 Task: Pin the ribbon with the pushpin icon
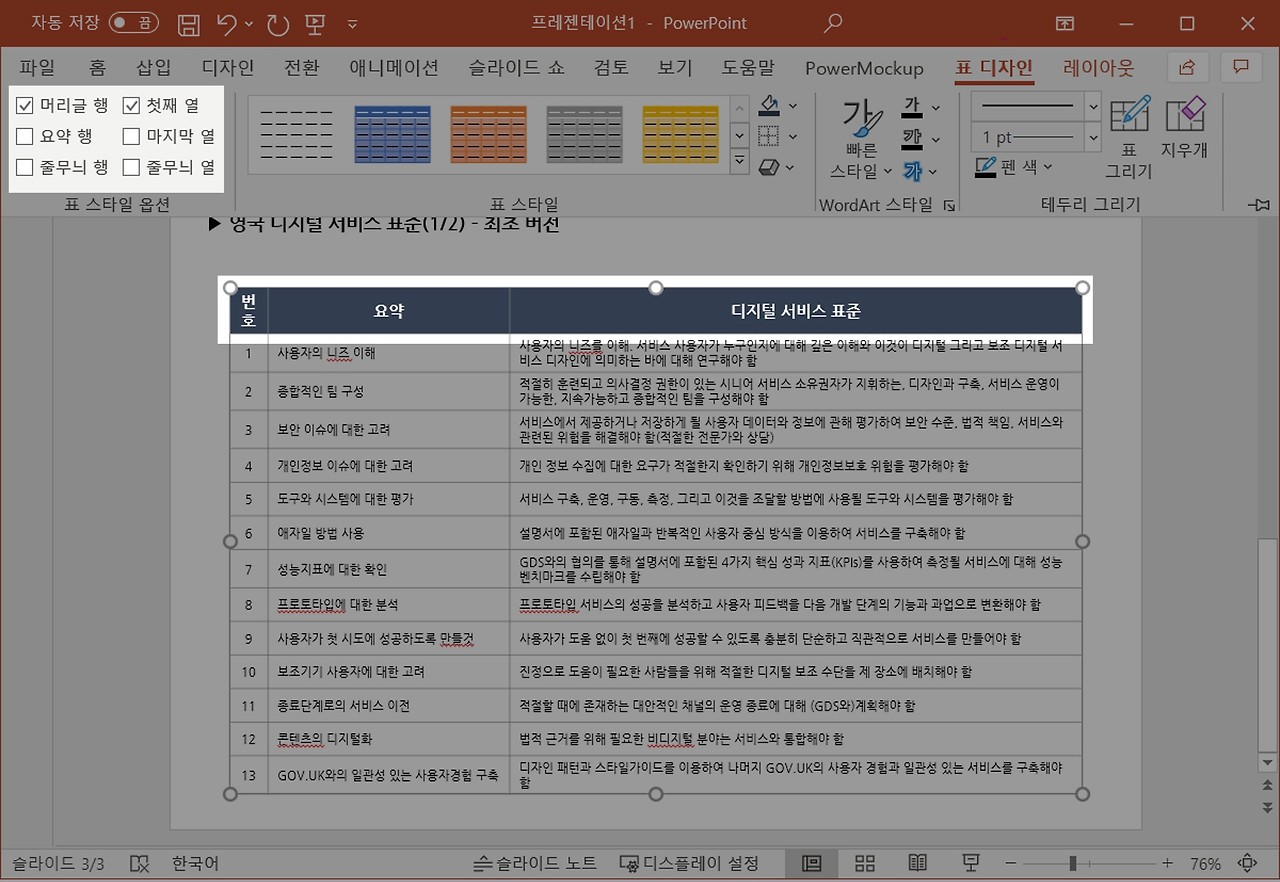click(1259, 205)
